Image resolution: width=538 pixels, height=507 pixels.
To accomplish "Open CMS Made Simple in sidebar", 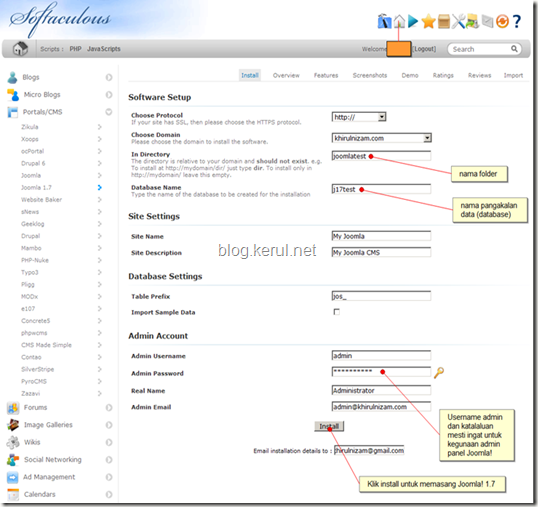I will click(46, 345).
